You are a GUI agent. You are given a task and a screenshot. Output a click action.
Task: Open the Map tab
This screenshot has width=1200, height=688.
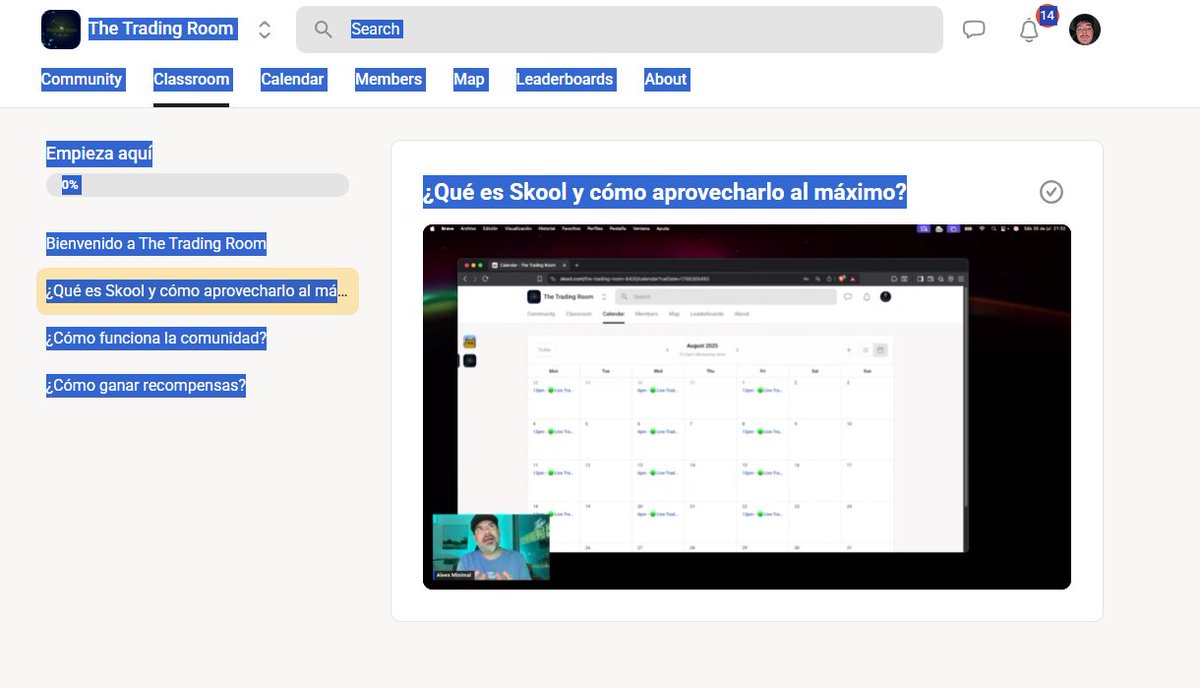pos(469,79)
